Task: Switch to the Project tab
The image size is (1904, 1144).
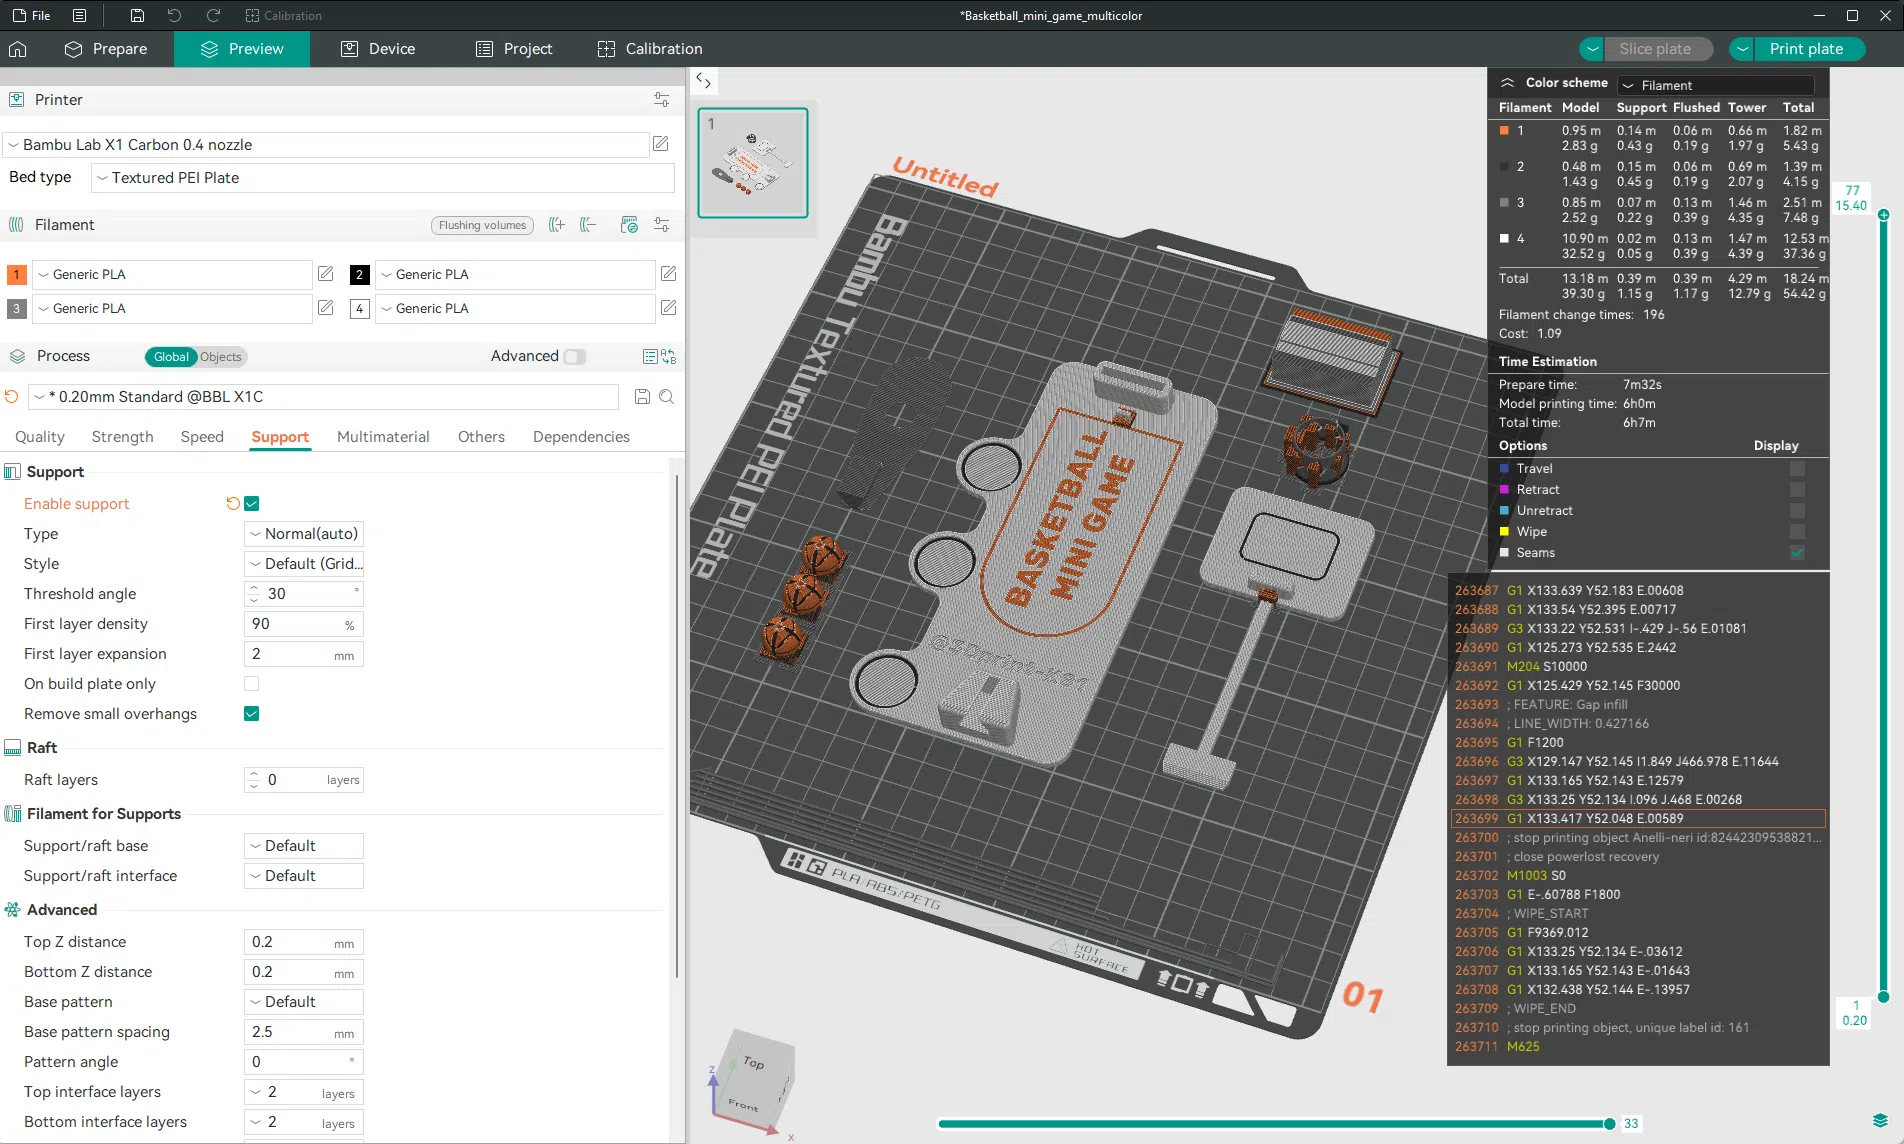Action: coord(514,49)
